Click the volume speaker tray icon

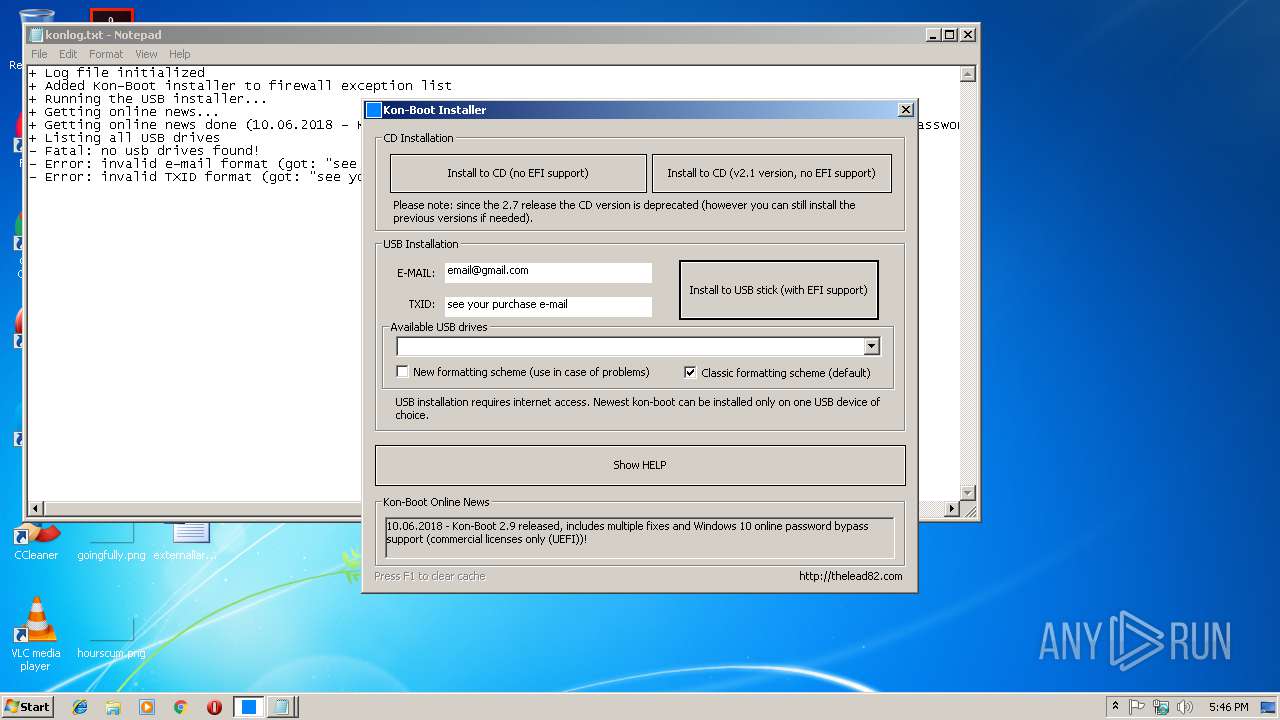(1185, 707)
